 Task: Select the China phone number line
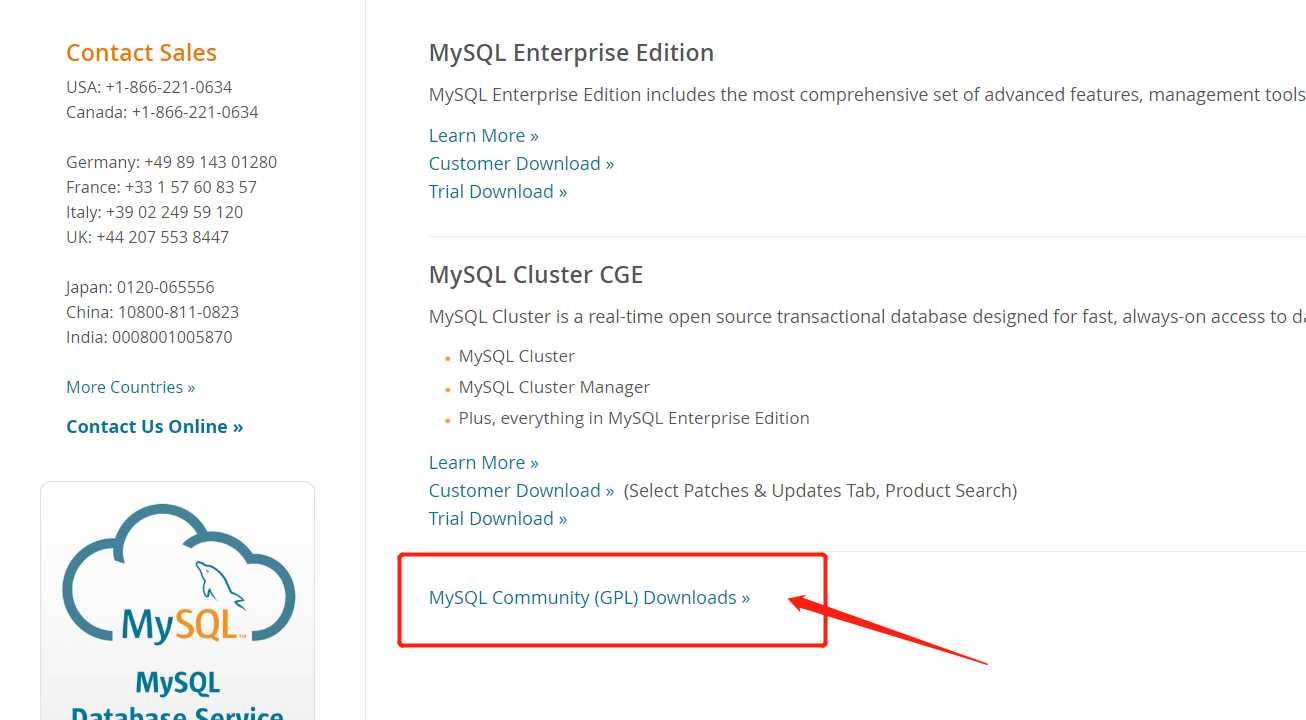point(153,312)
